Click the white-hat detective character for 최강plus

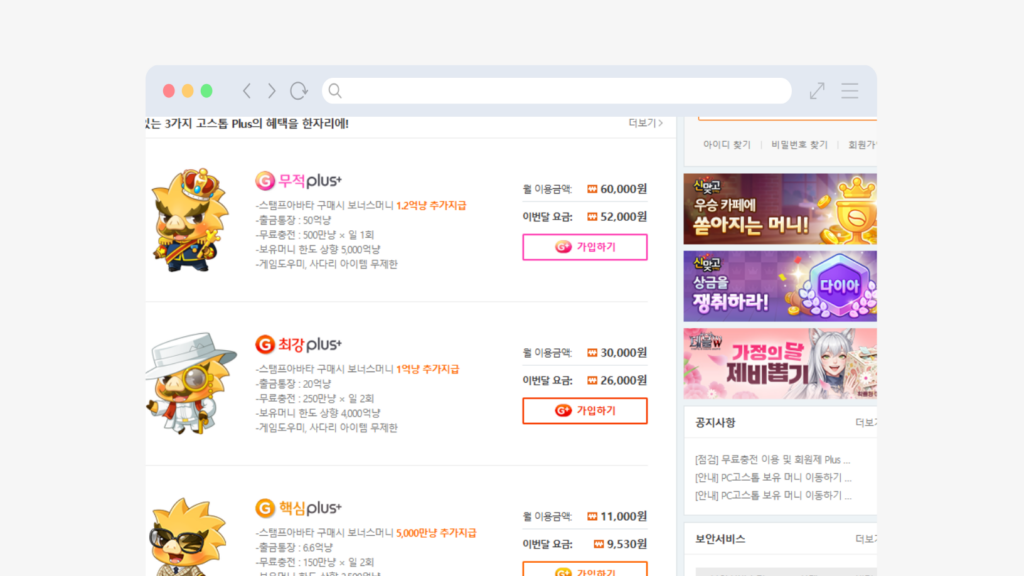[x=191, y=383]
